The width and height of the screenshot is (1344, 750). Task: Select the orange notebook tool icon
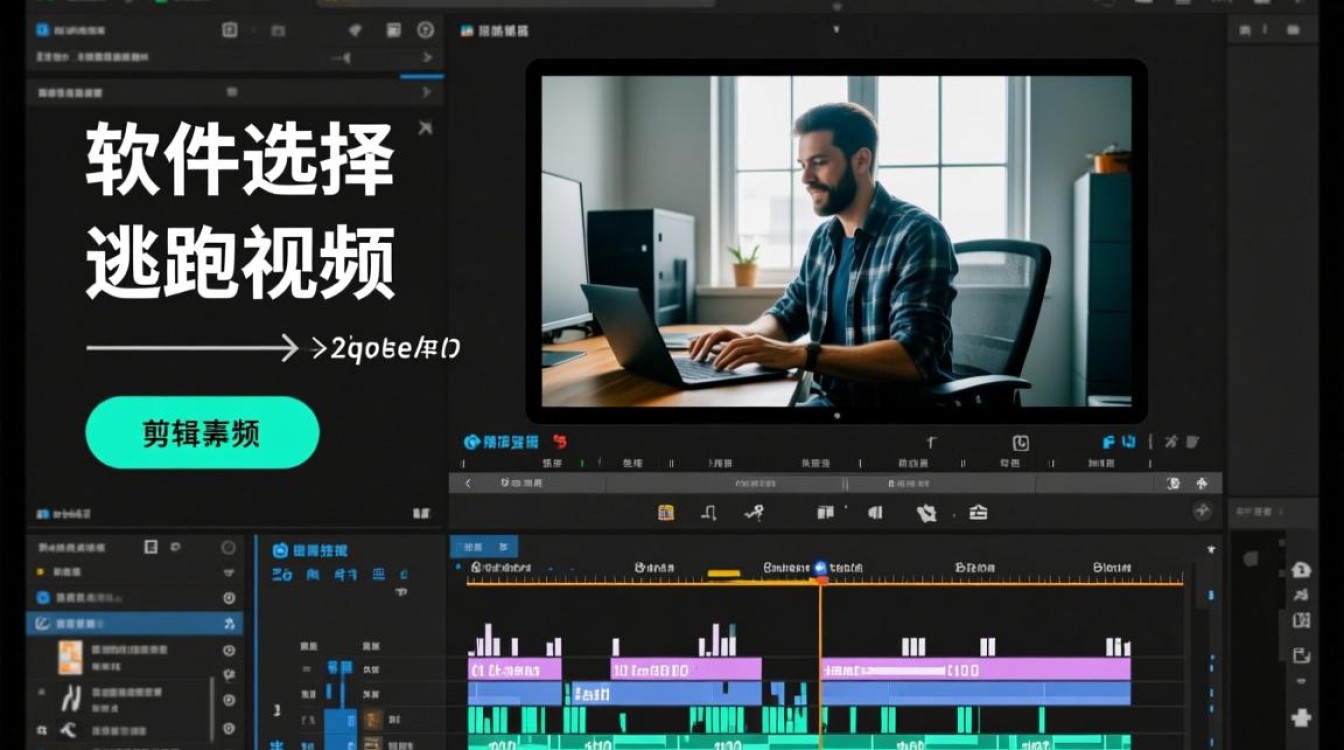point(666,513)
